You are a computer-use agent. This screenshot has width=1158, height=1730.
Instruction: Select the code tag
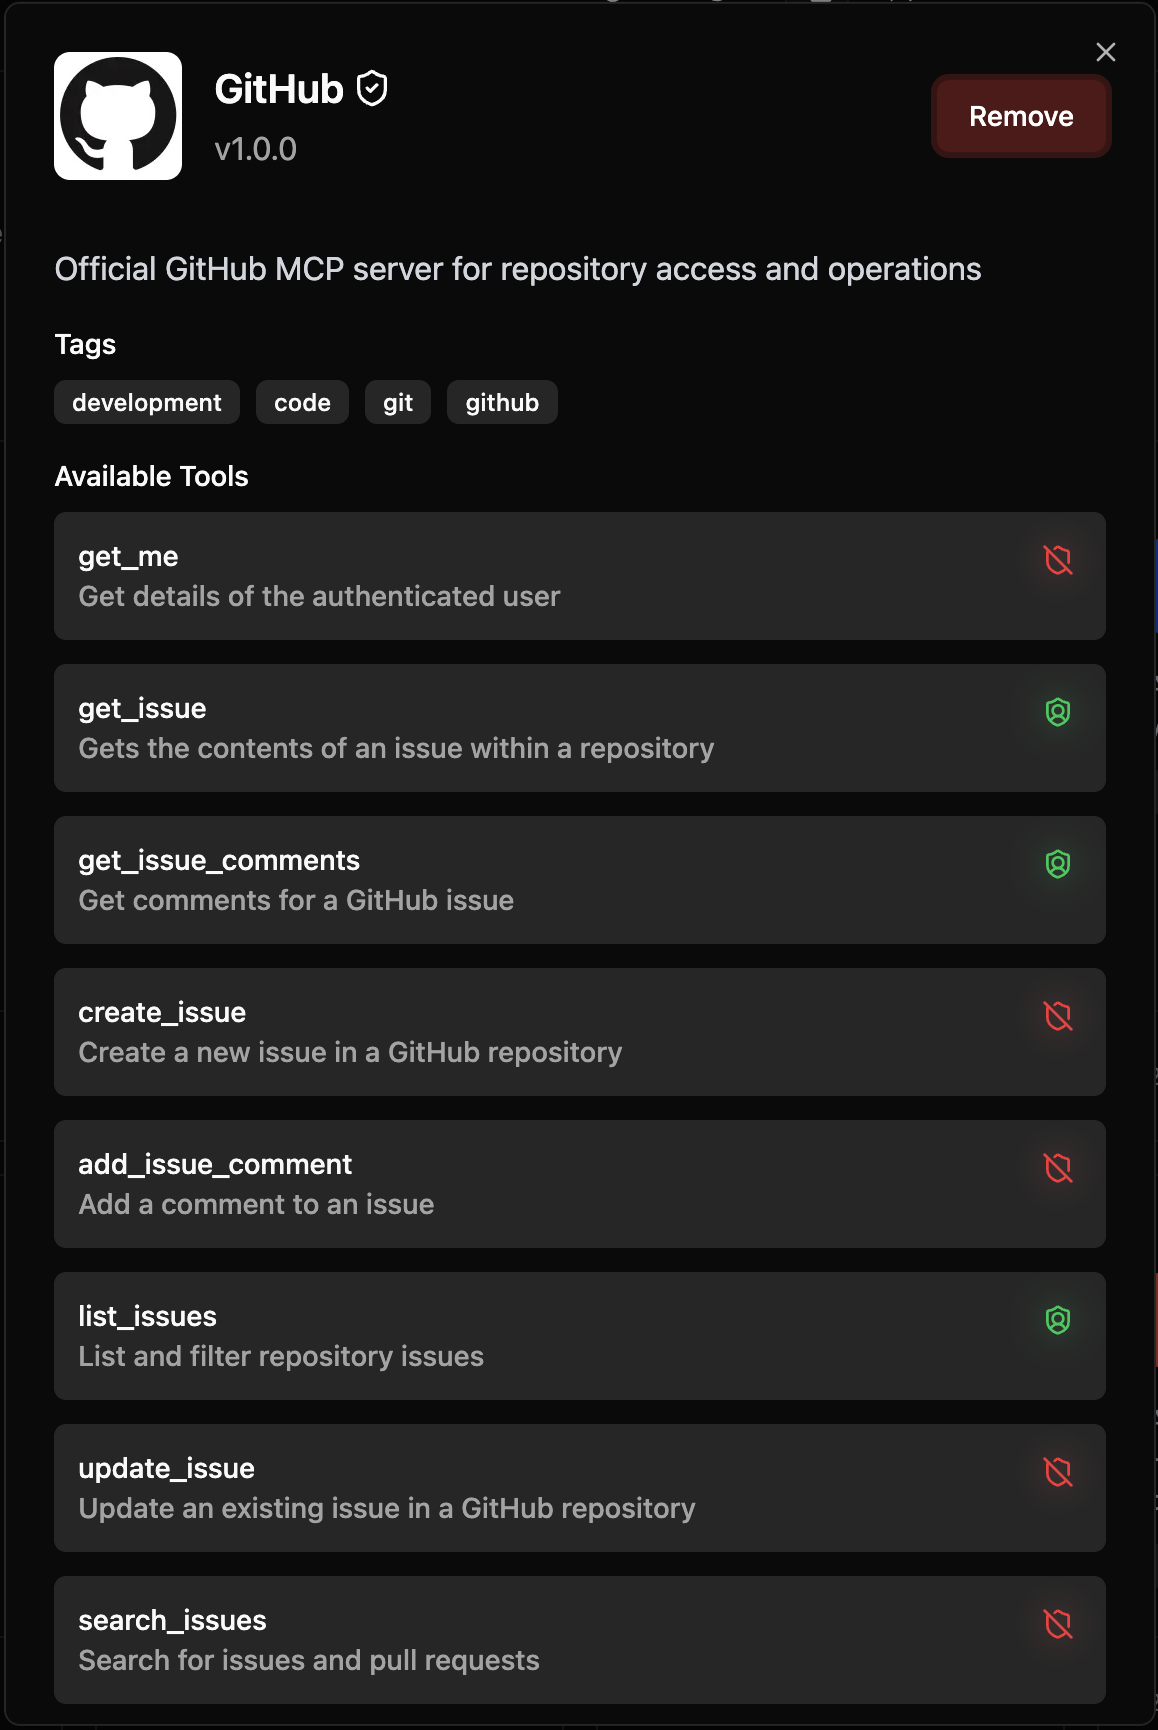point(302,402)
